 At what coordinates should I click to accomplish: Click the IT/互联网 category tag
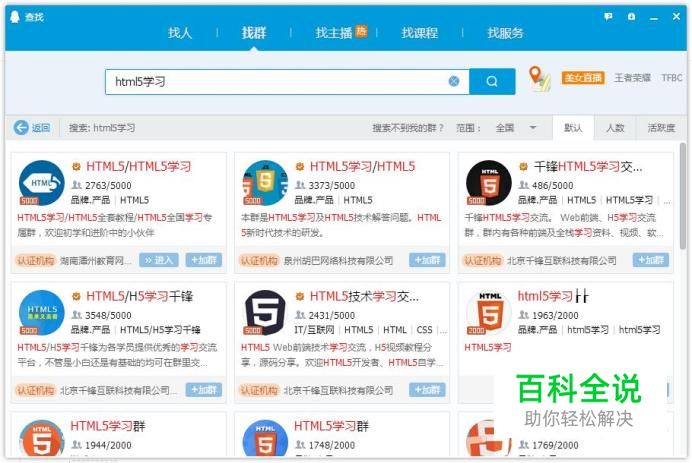(x=314, y=330)
